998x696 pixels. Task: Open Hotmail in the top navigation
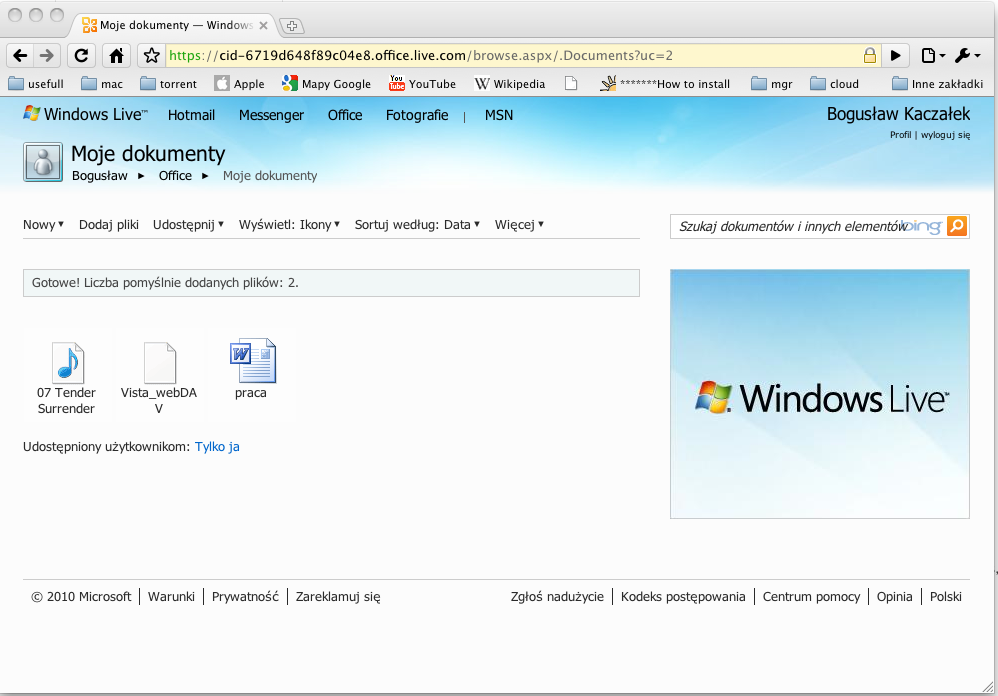tap(191, 115)
